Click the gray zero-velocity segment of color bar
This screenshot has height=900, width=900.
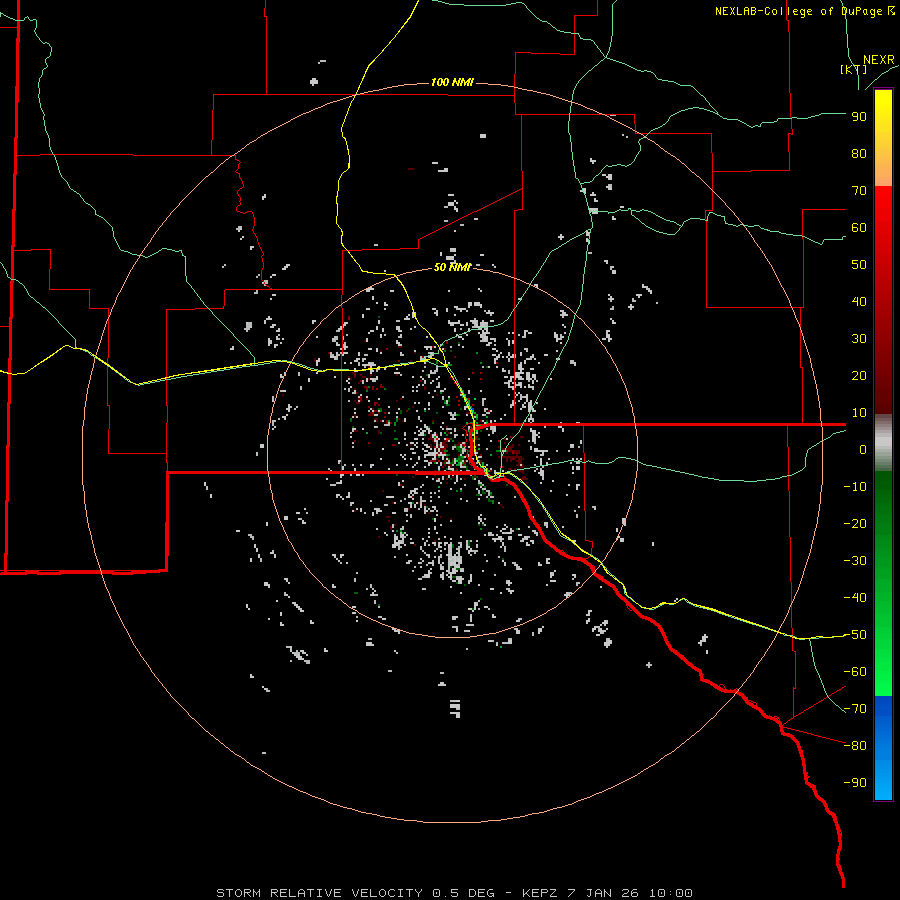[883, 443]
